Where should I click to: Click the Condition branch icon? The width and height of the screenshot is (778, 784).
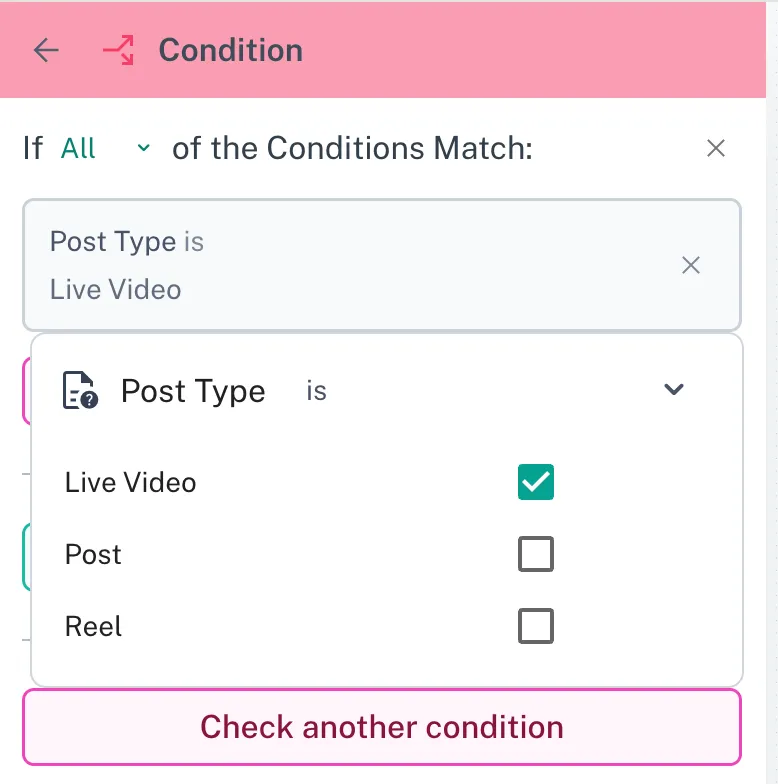click(x=118, y=50)
